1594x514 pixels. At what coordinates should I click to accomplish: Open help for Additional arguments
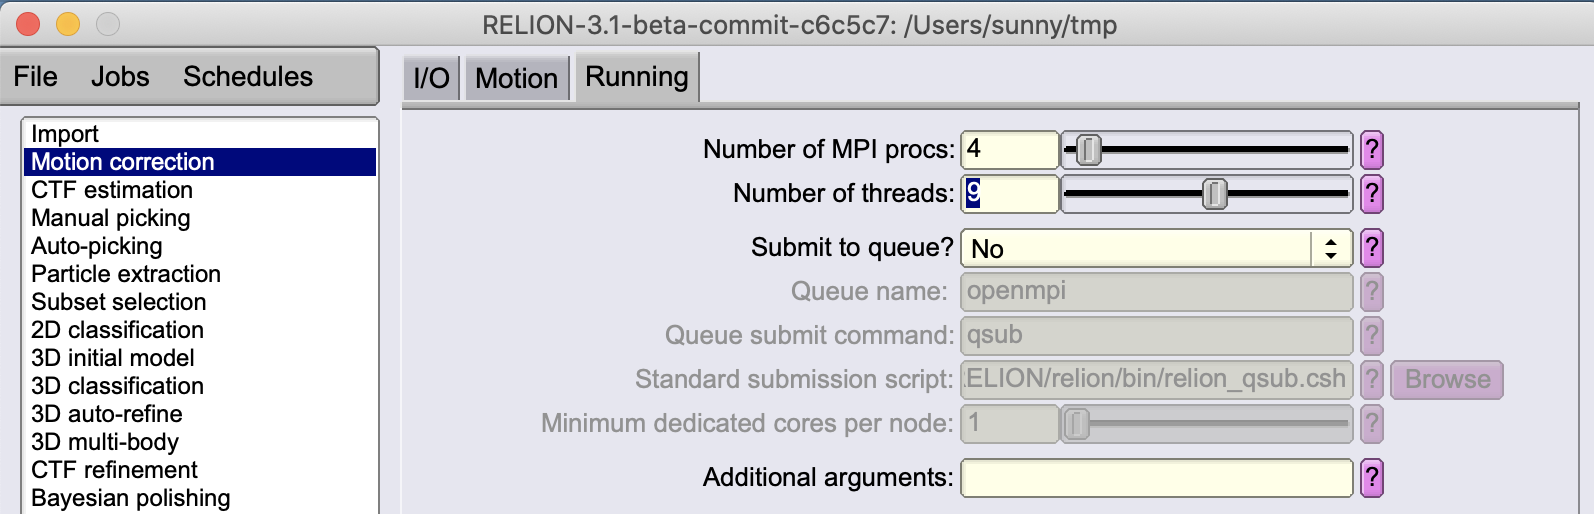(1372, 478)
